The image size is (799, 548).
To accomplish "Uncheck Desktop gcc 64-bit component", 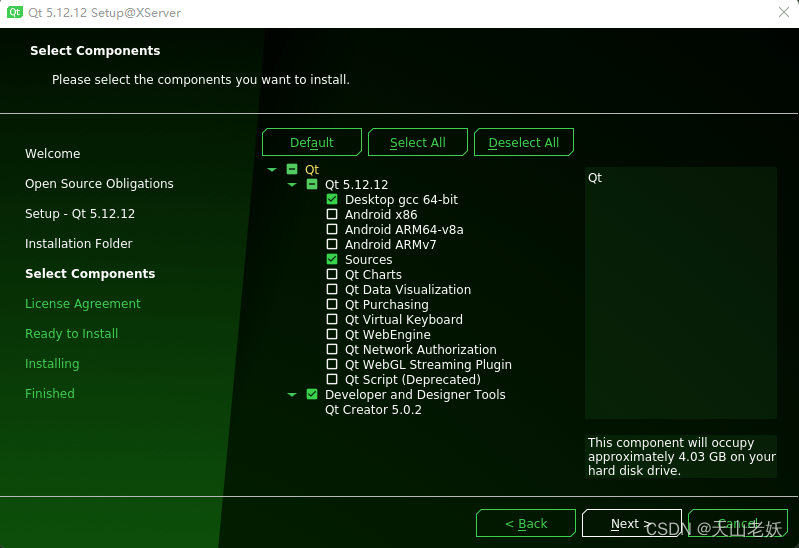I will pos(332,199).
